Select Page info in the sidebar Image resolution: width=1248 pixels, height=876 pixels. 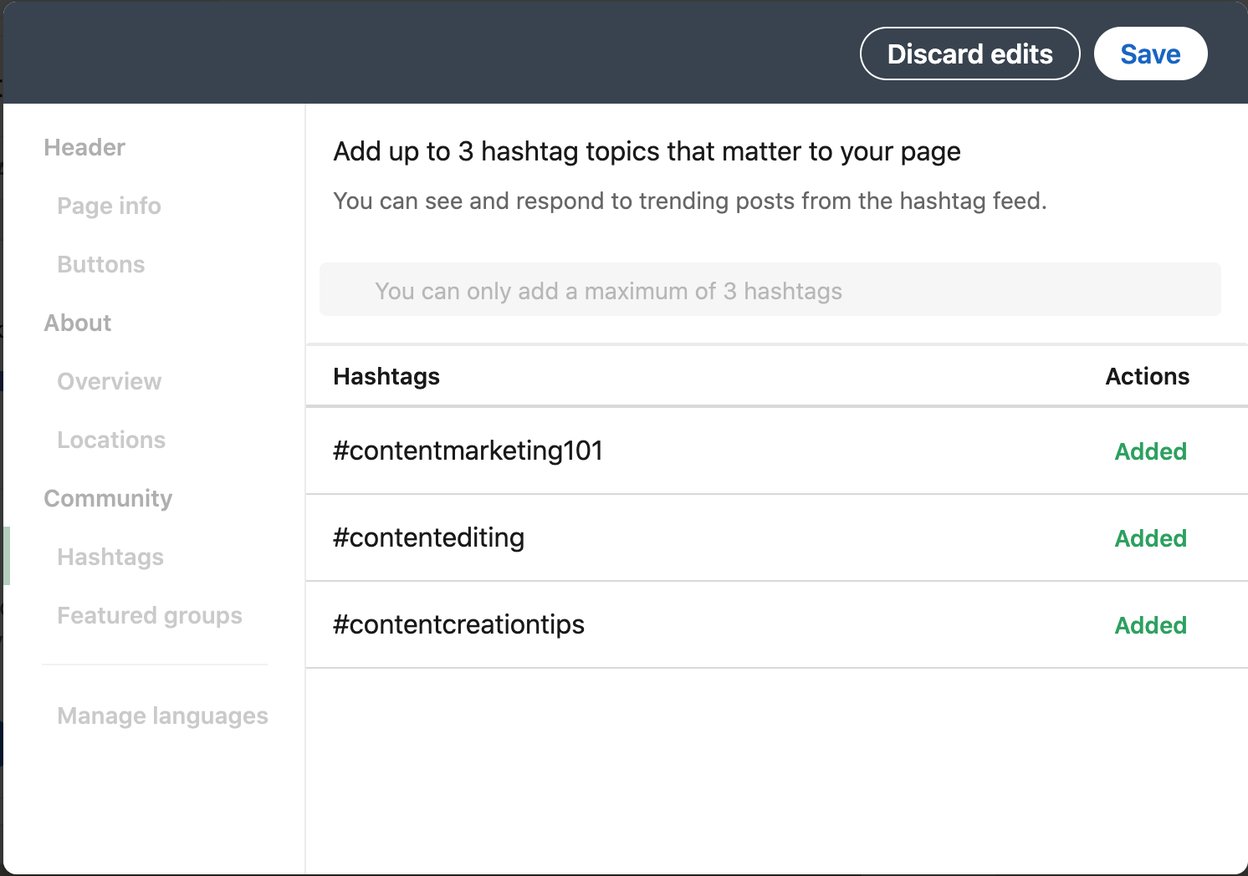(x=108, y=206)
